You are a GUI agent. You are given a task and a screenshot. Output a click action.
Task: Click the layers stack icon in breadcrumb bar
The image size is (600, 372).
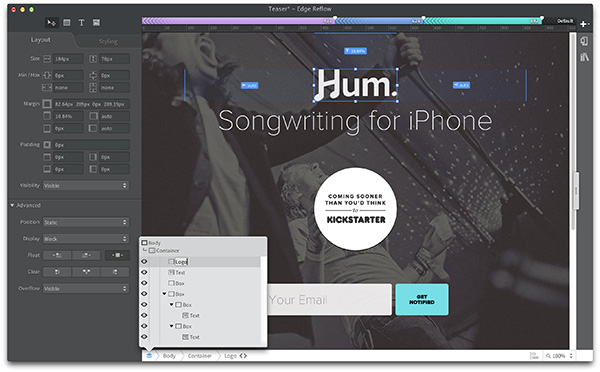[x=149, y=356]
